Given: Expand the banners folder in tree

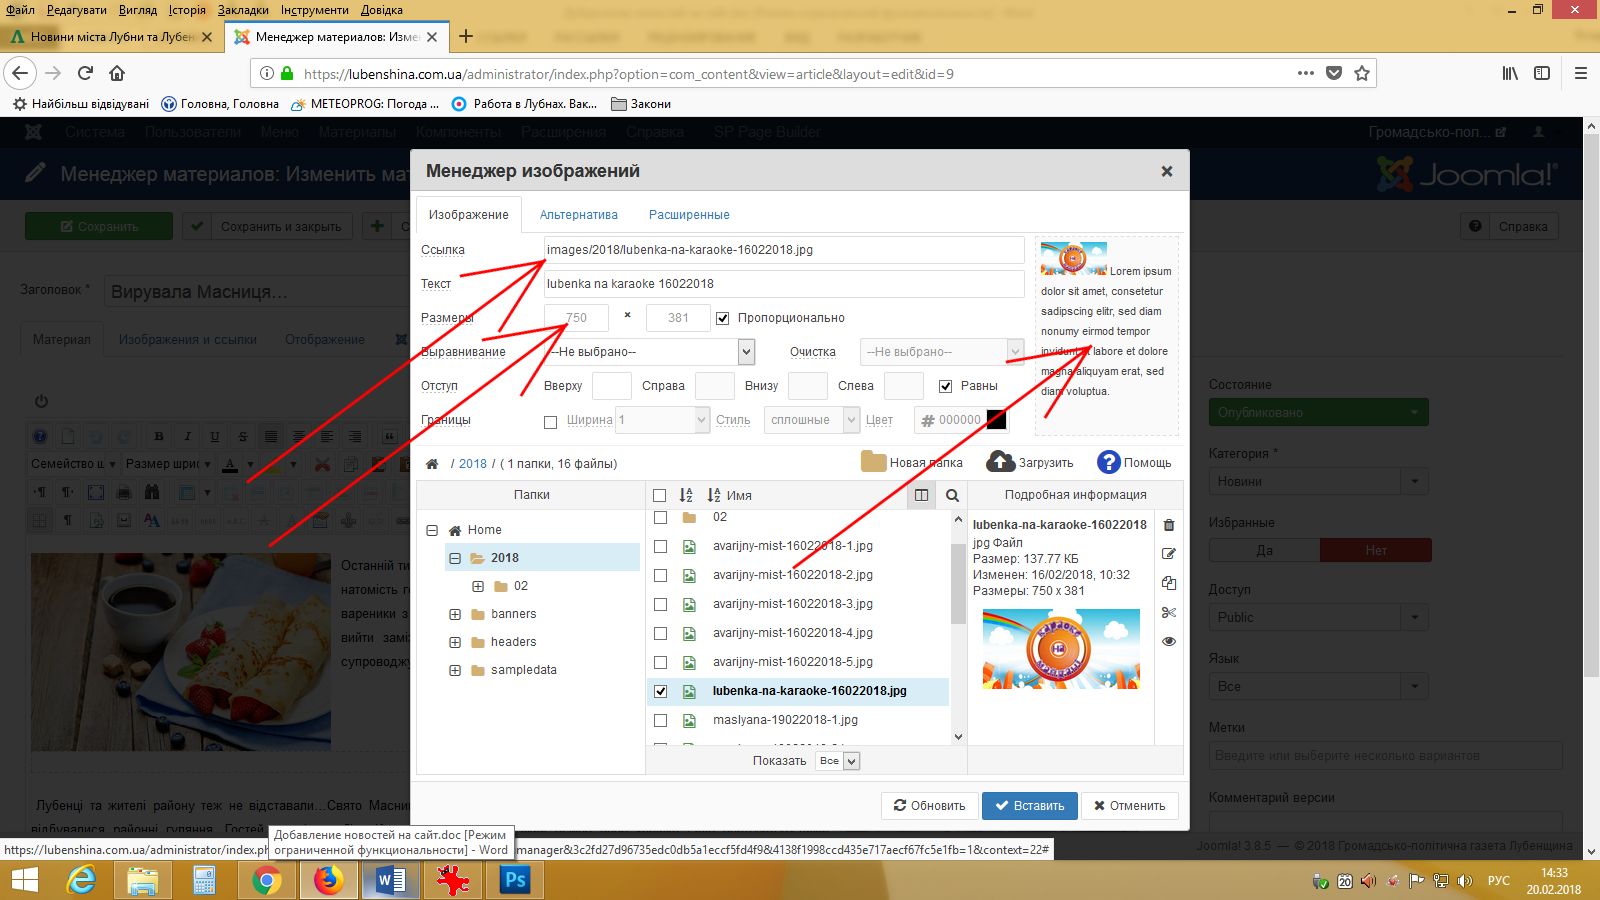Looking at the screenshot, I should (x=455, y=614).
